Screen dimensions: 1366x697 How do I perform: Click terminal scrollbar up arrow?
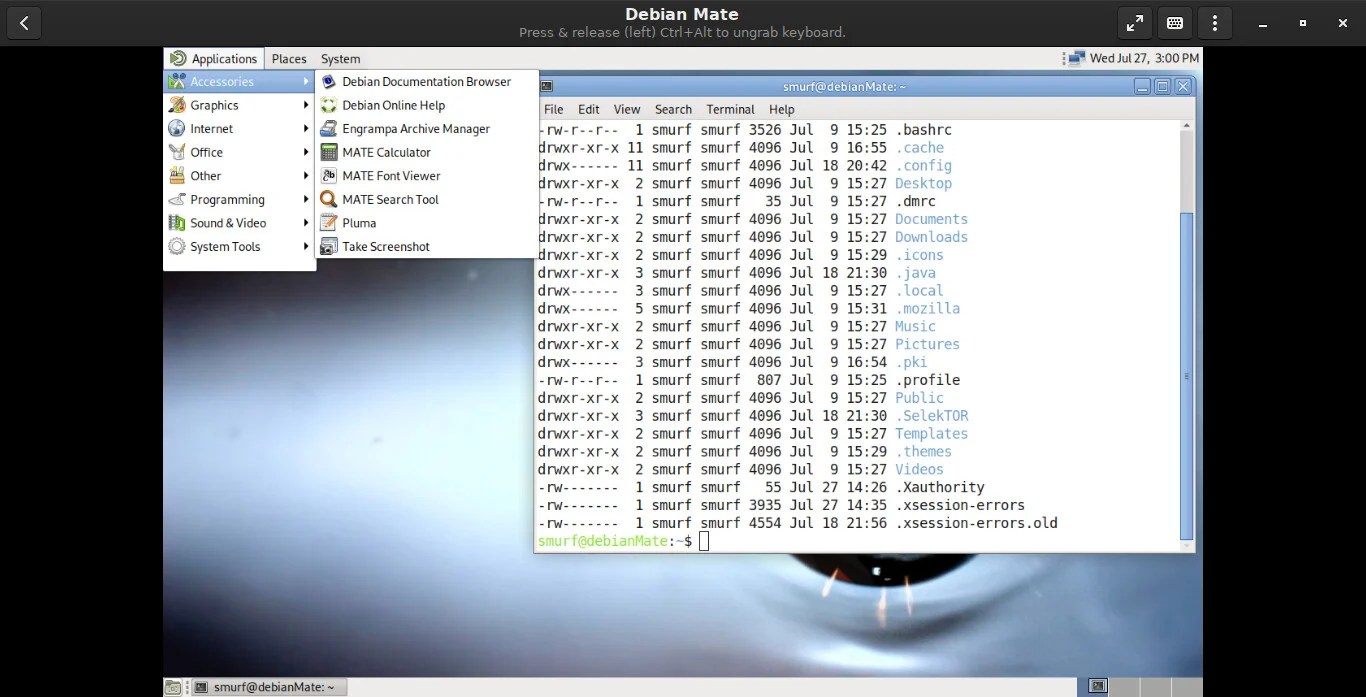click(1187, 126)
